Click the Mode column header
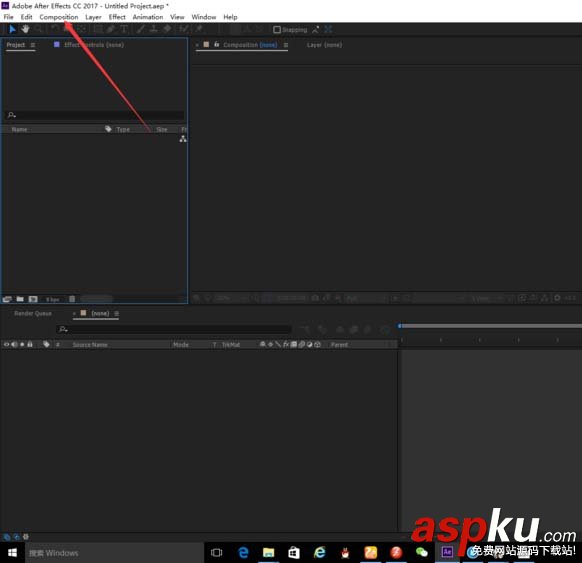This screenshot has height=563, width=582. [x=181, y=345]
